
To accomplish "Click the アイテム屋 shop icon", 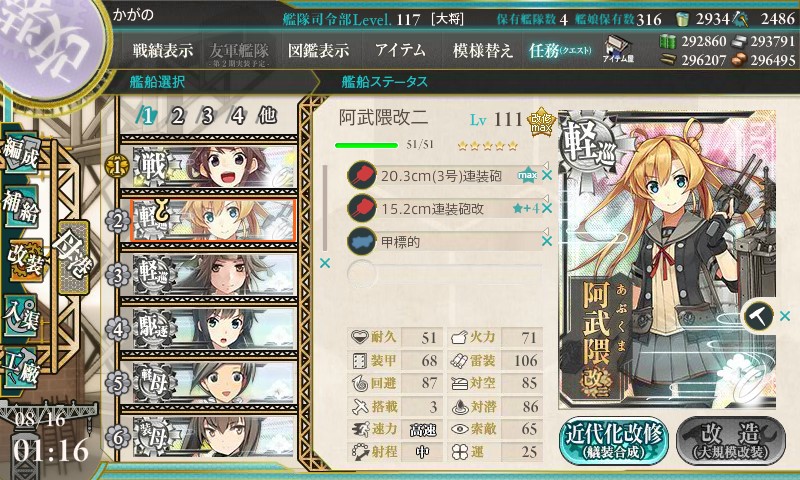I will [618, 49].
